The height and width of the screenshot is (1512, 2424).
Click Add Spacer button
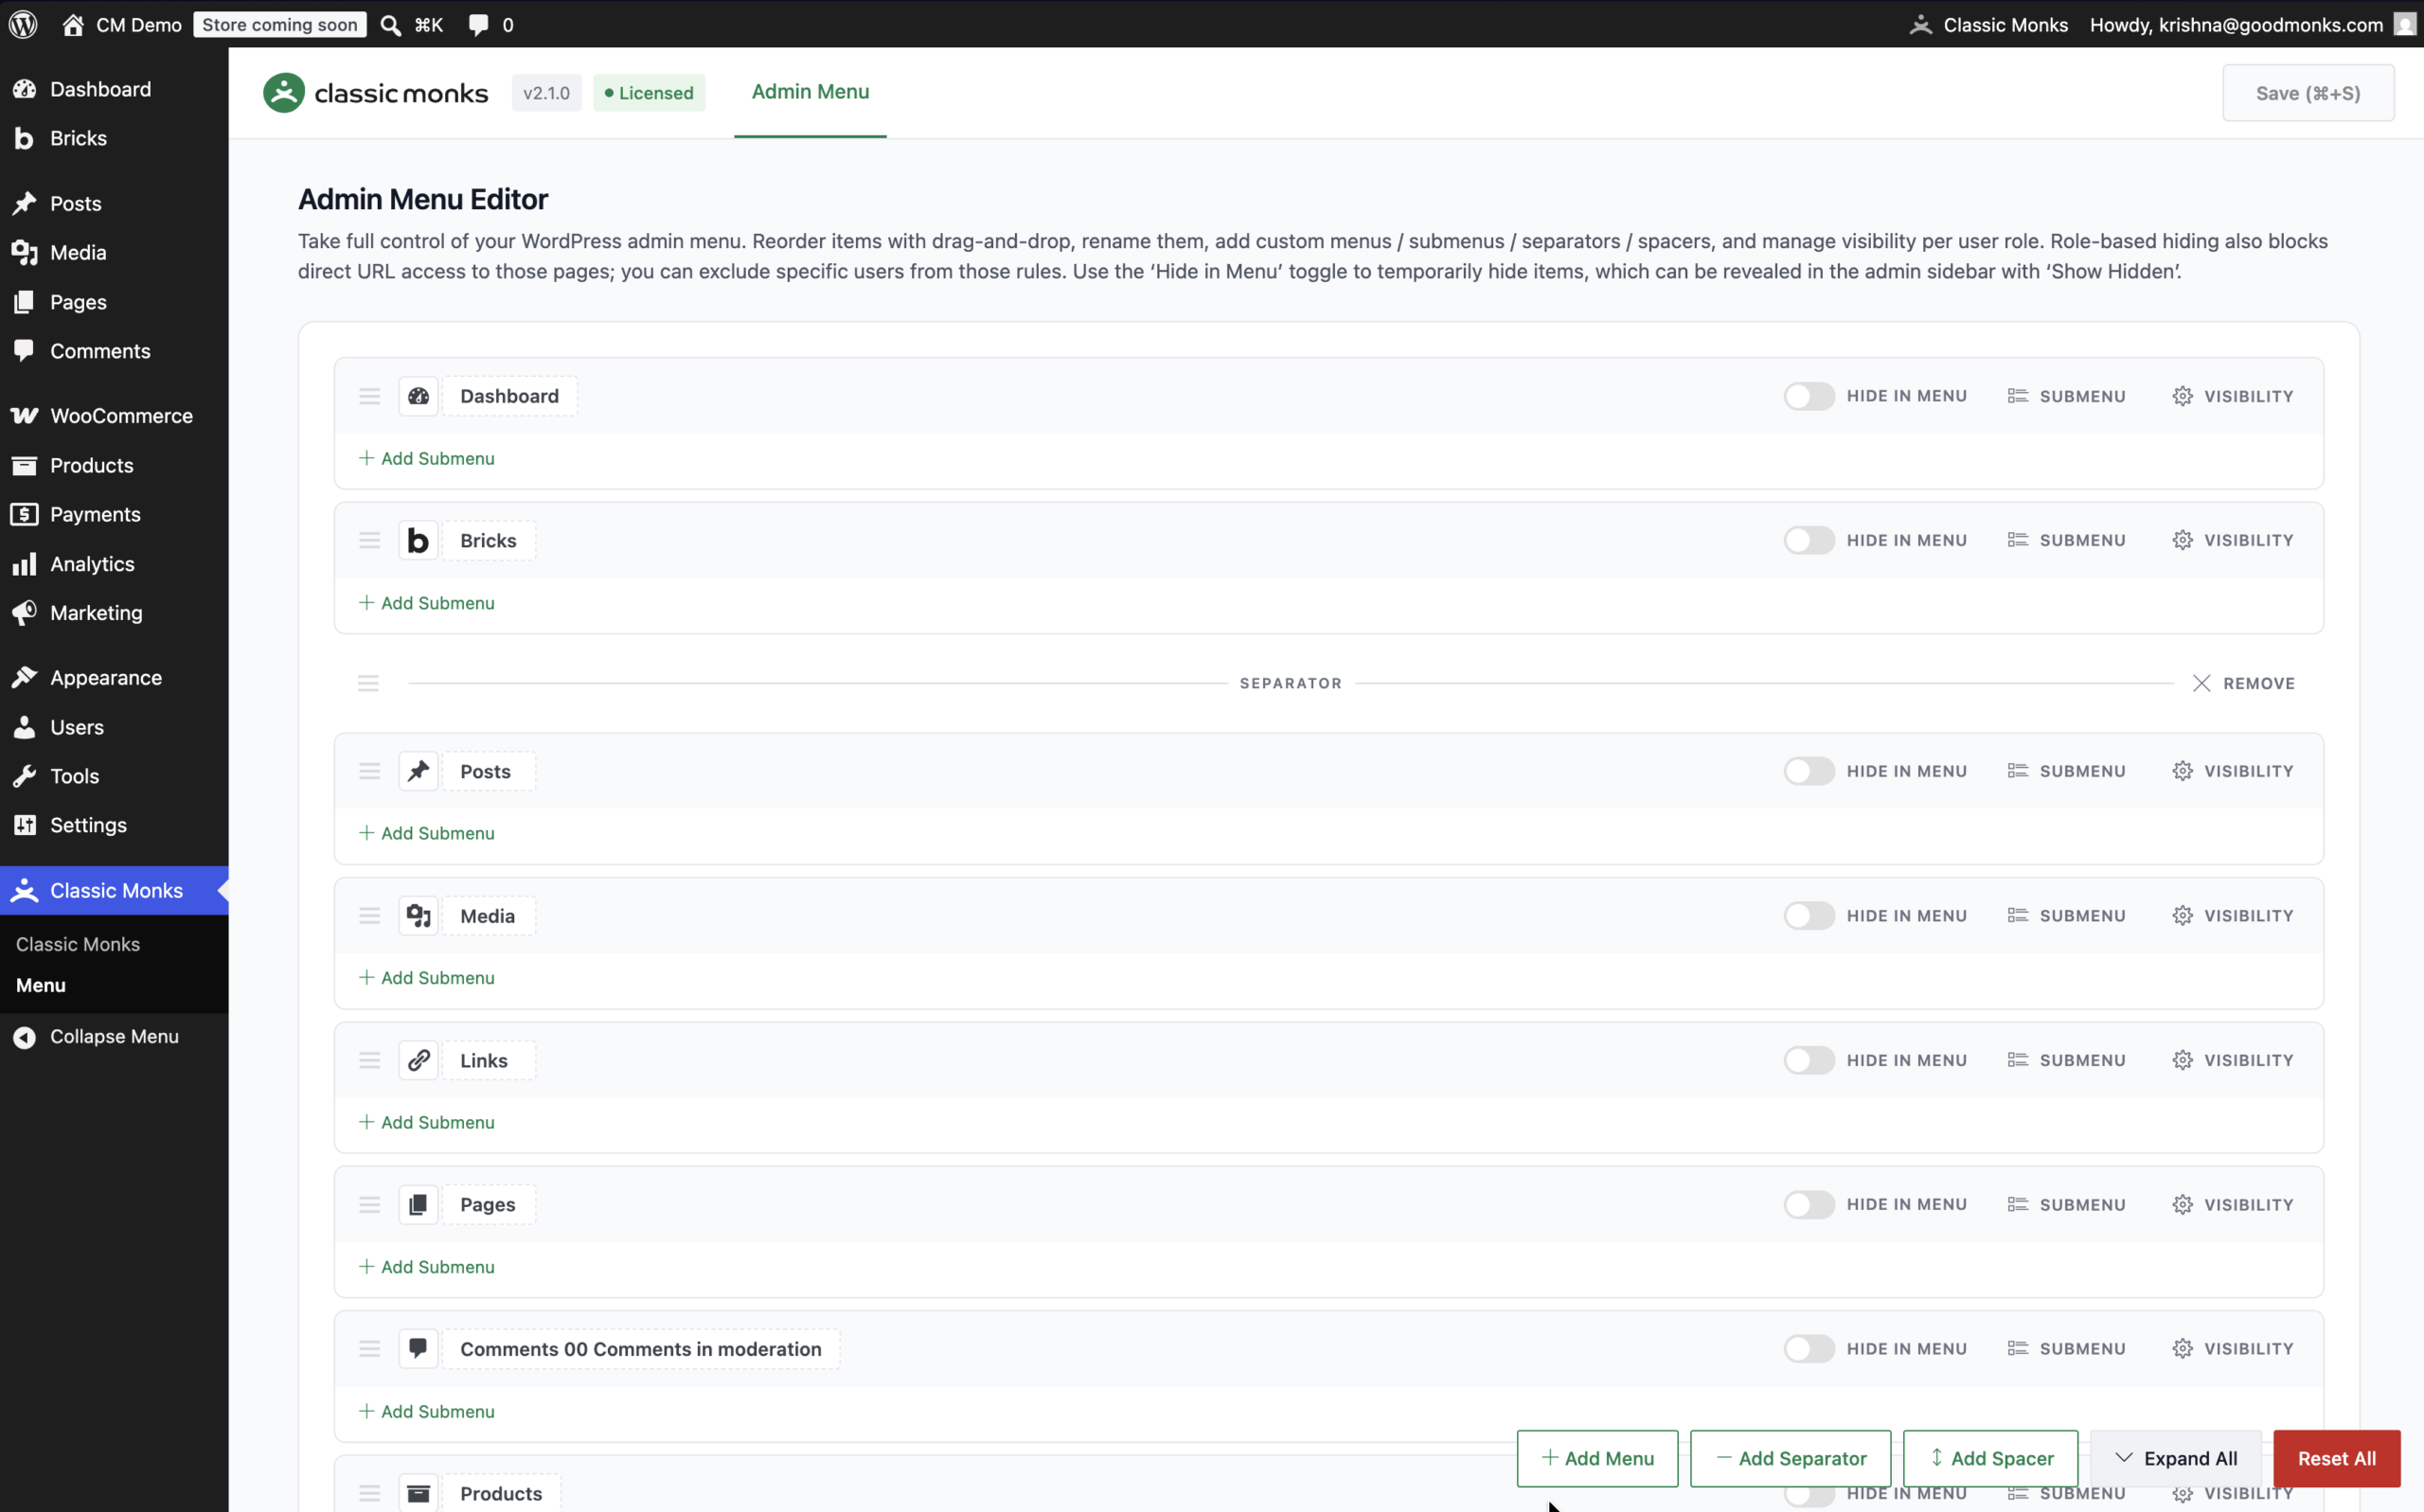[x=1990, y=1458]
